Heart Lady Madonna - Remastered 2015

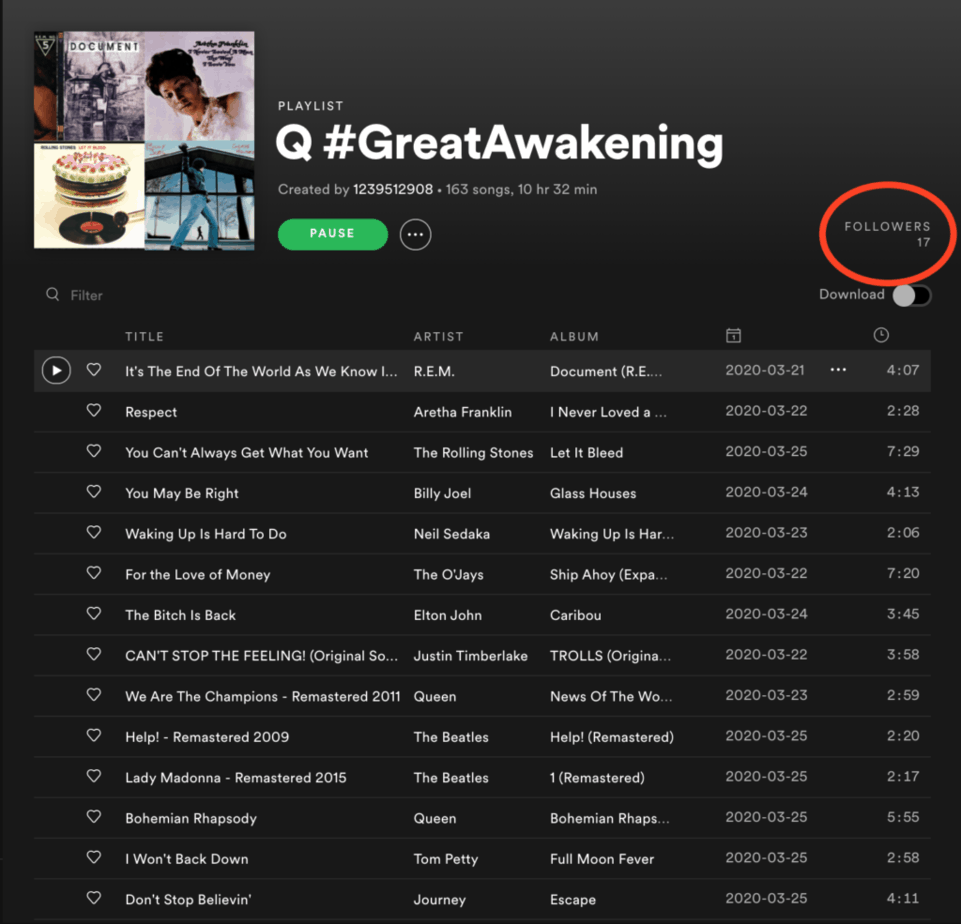(x=94, y=776)
